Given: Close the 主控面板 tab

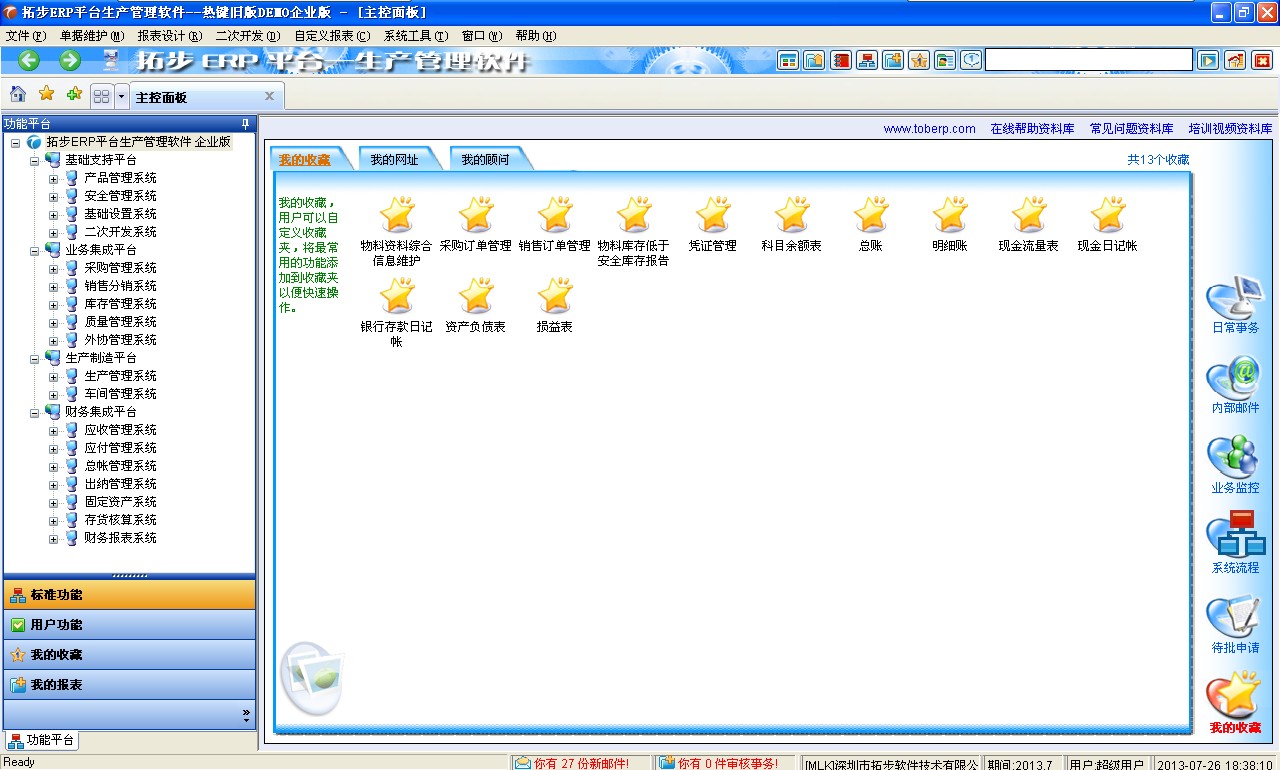Looking at the screenshot, I should (x=269, y=96).
